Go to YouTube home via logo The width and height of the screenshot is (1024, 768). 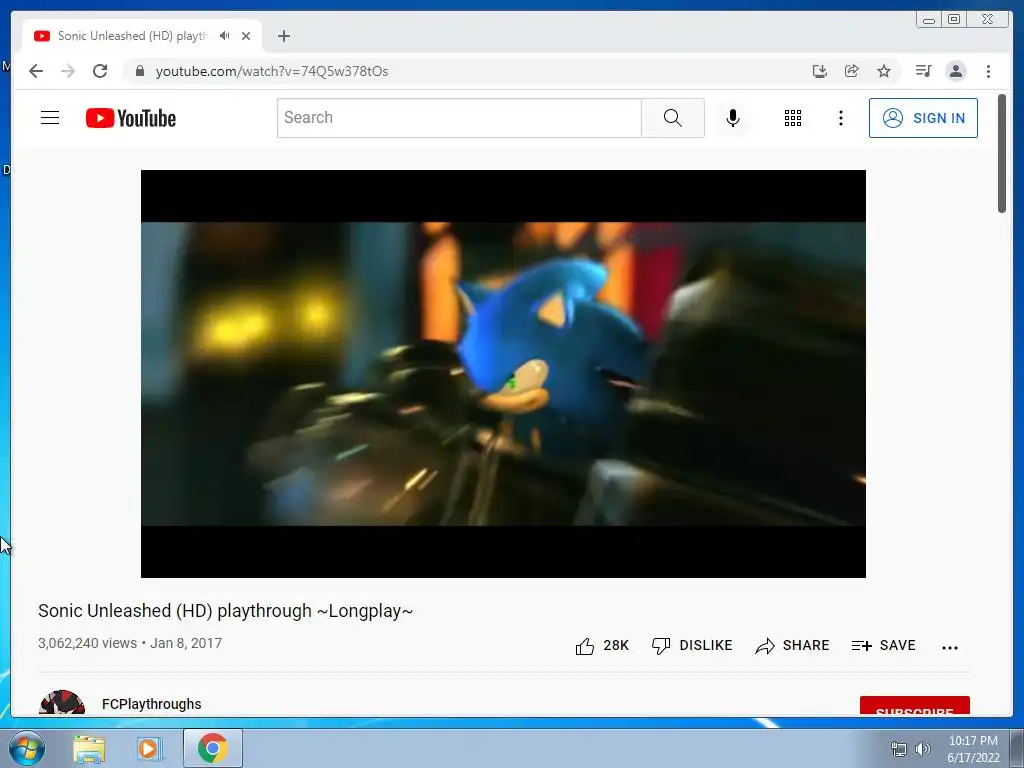(131, 118)
